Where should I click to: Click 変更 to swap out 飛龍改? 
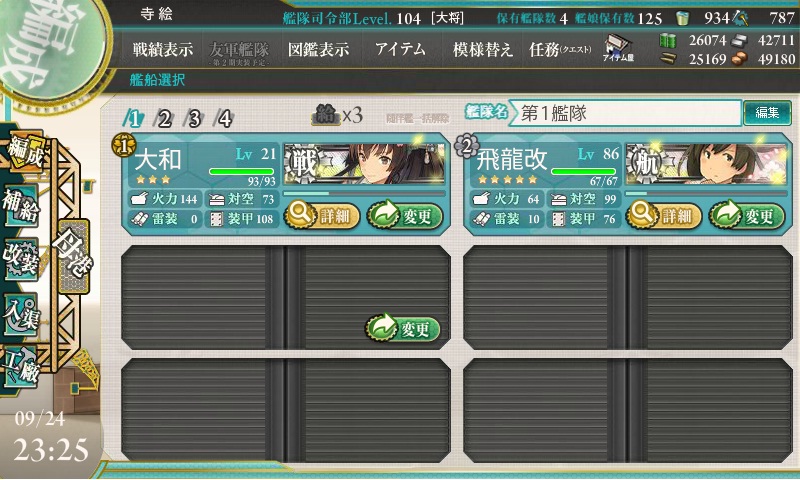click(746, 216)
